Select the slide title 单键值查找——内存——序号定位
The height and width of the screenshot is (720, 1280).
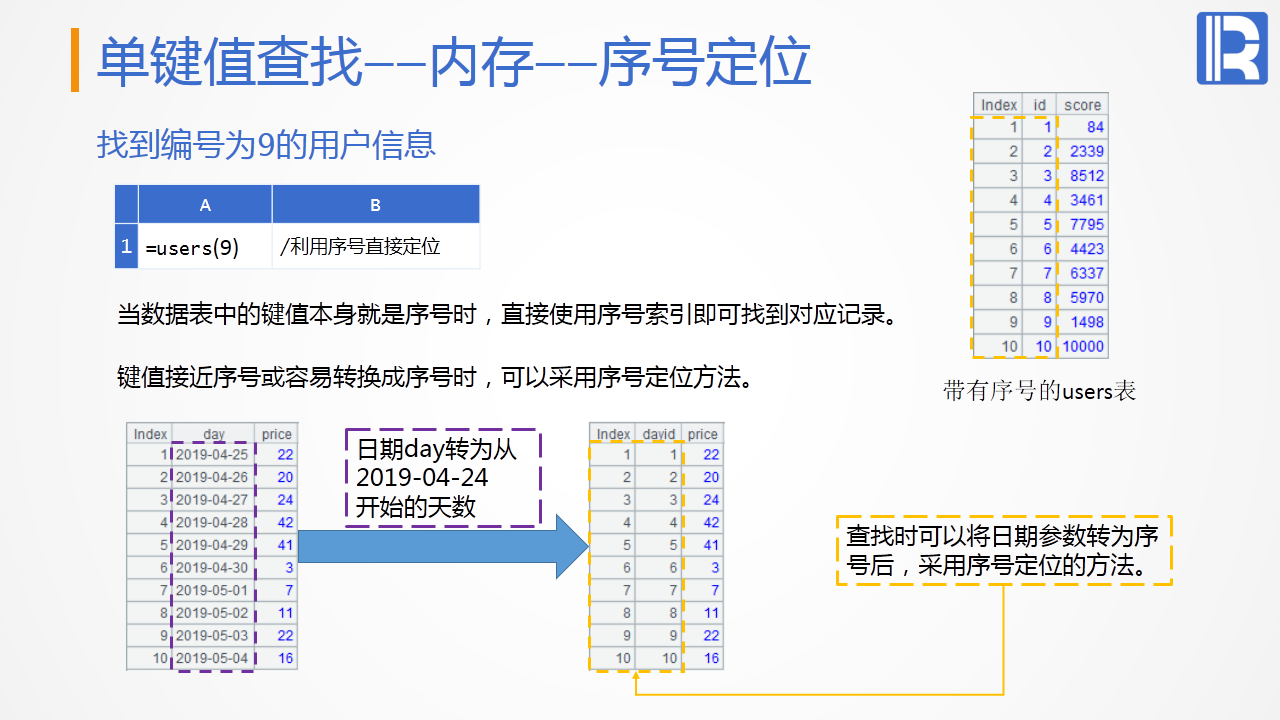453,62
